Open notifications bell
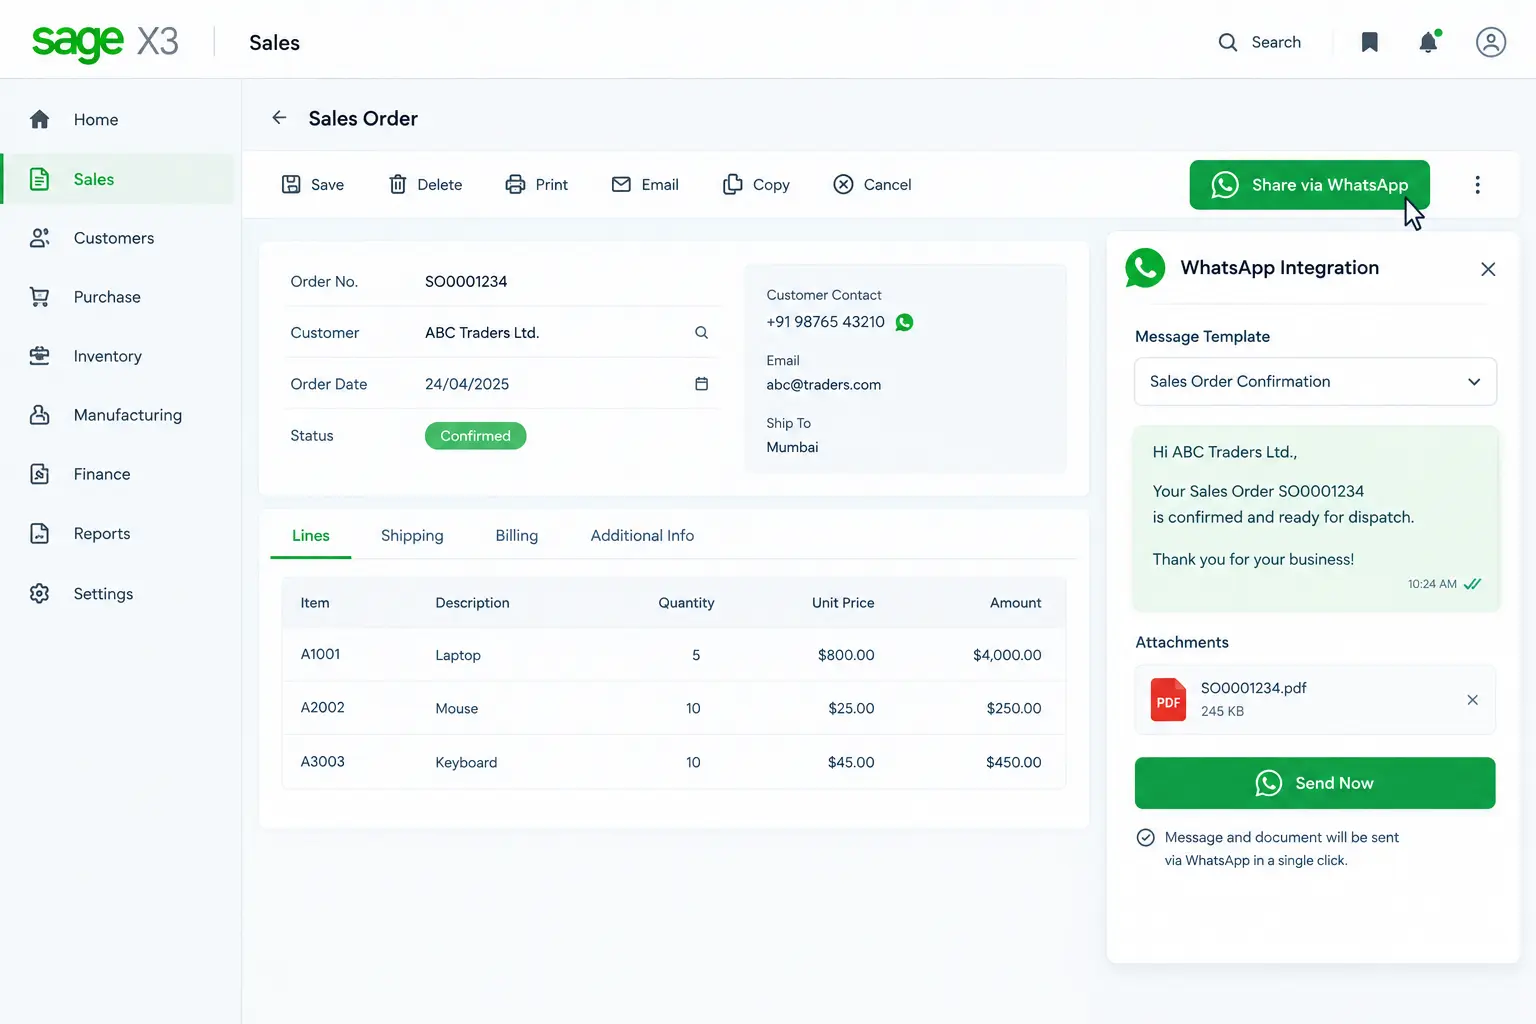The image size is (1536, 1024). [x=1429, y=42]
